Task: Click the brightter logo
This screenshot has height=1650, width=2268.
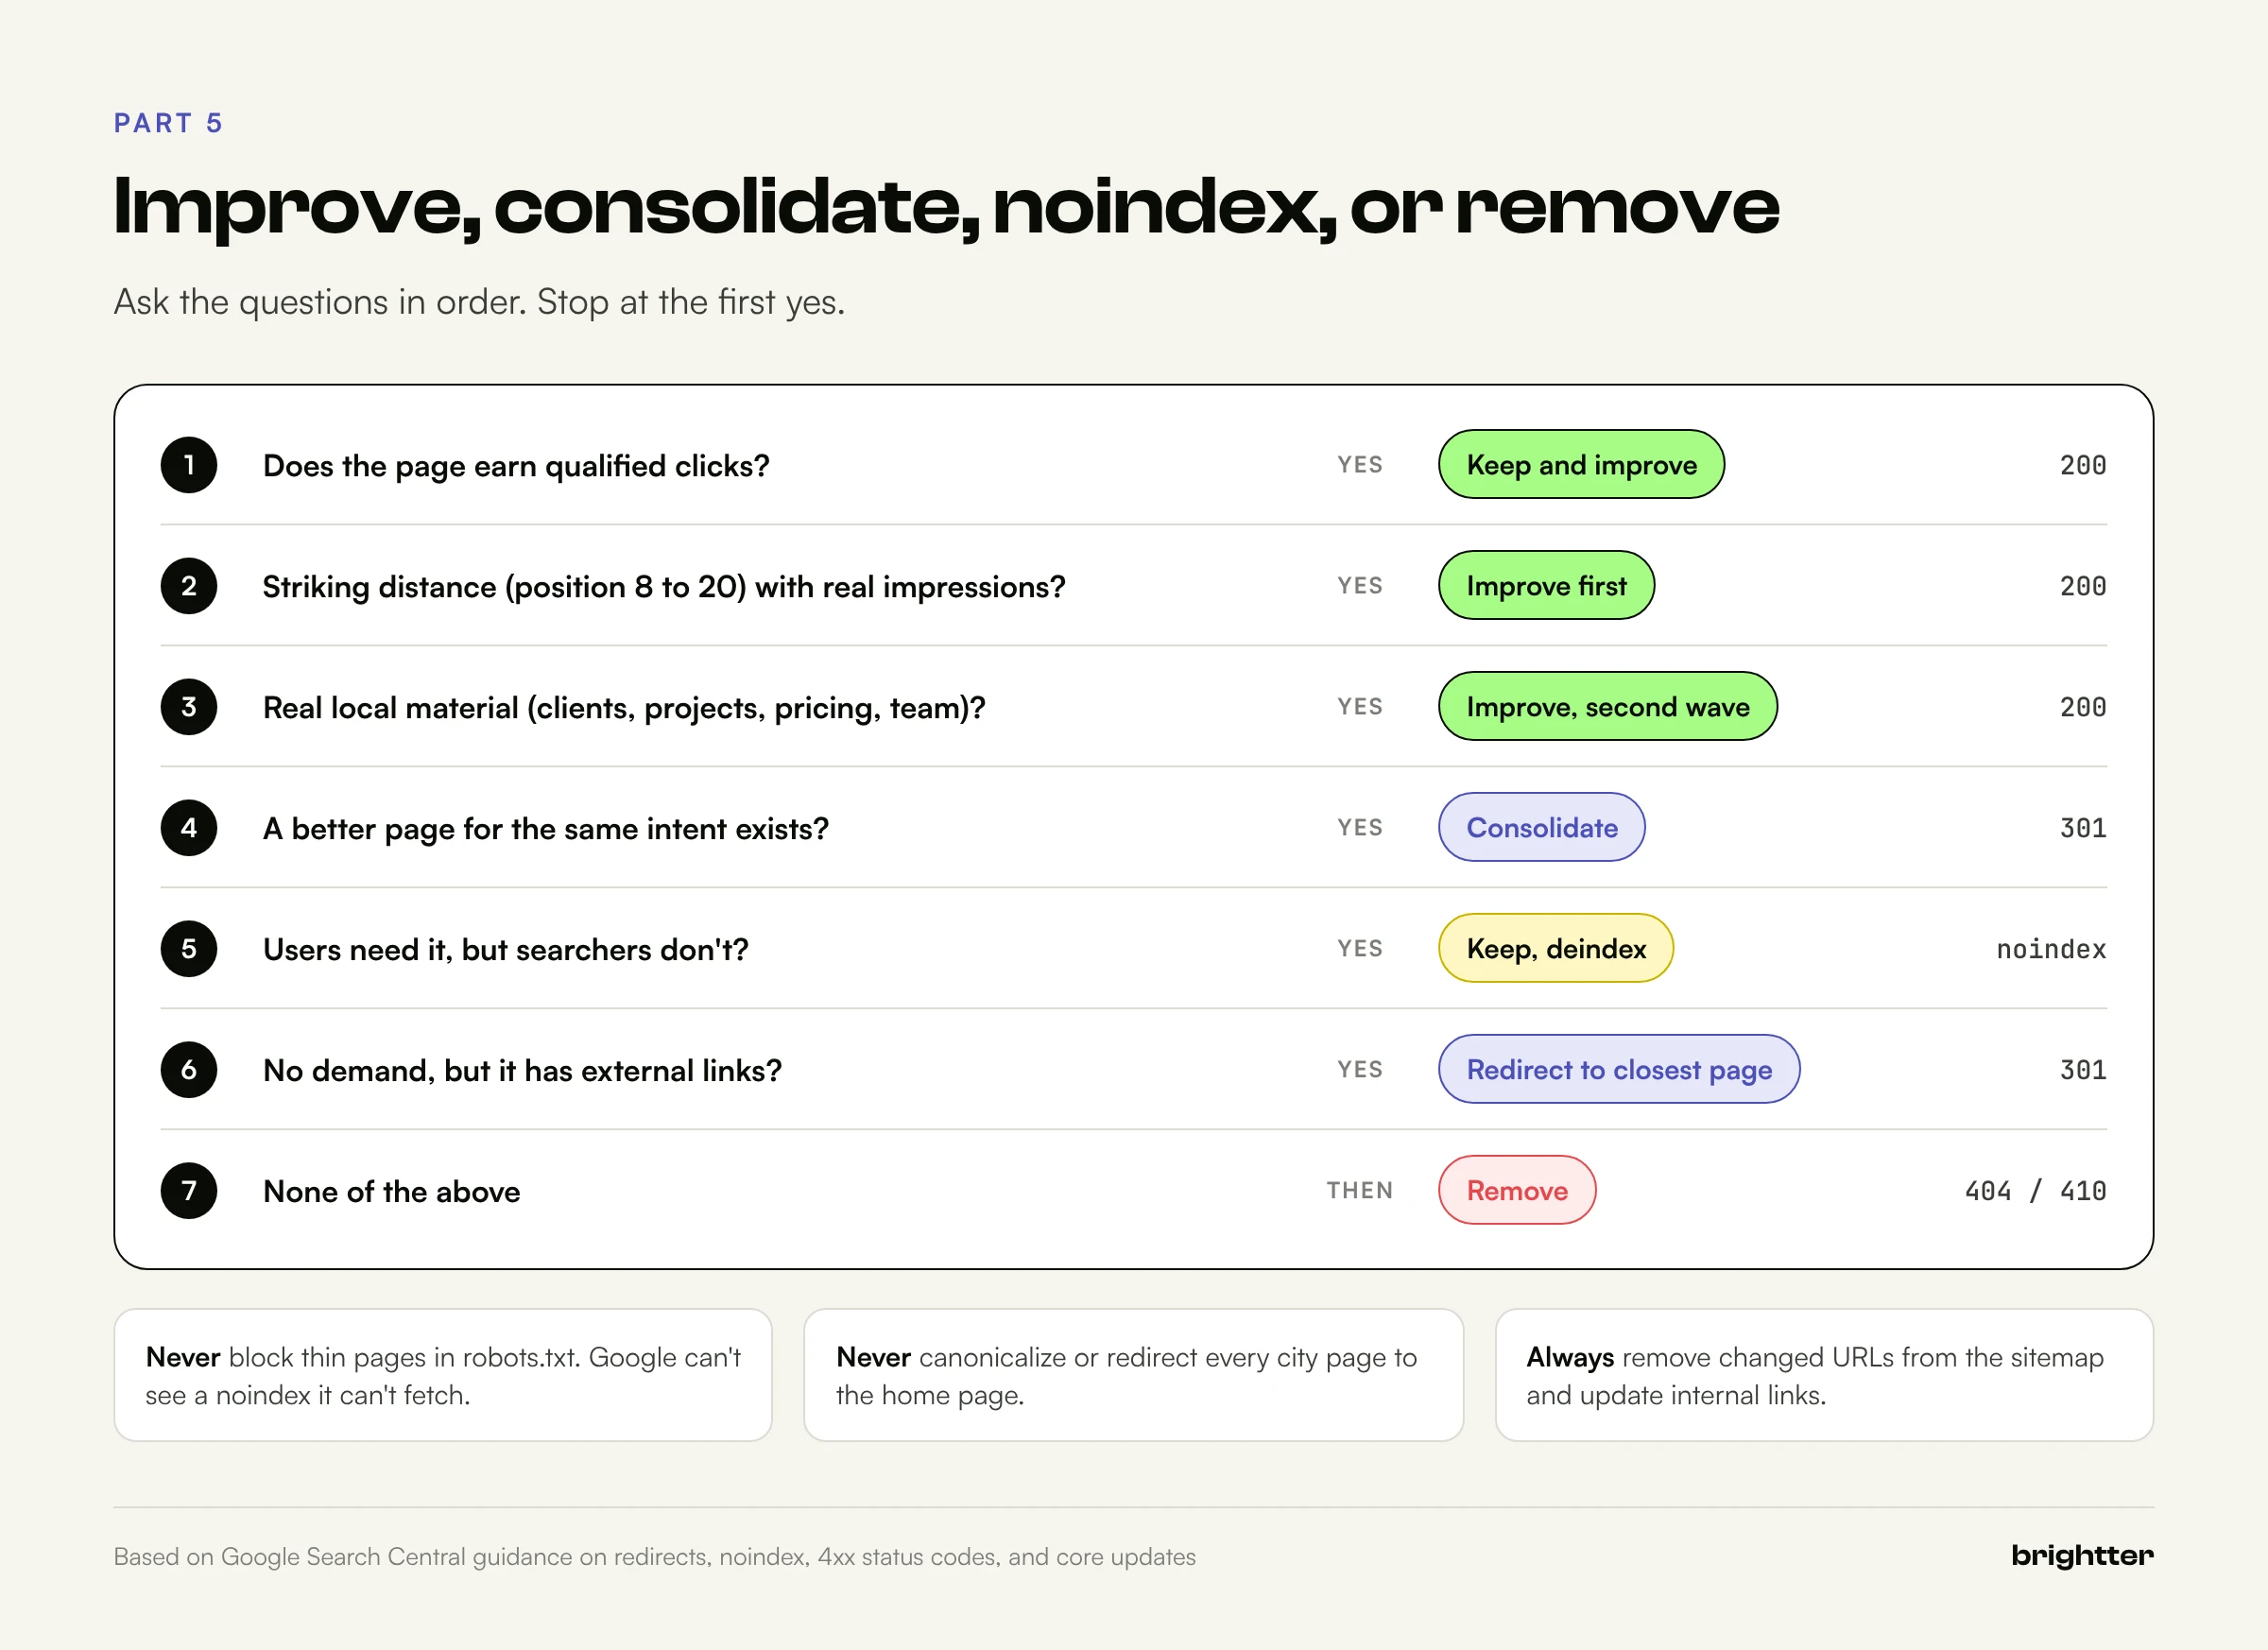Action: 2082,1556
